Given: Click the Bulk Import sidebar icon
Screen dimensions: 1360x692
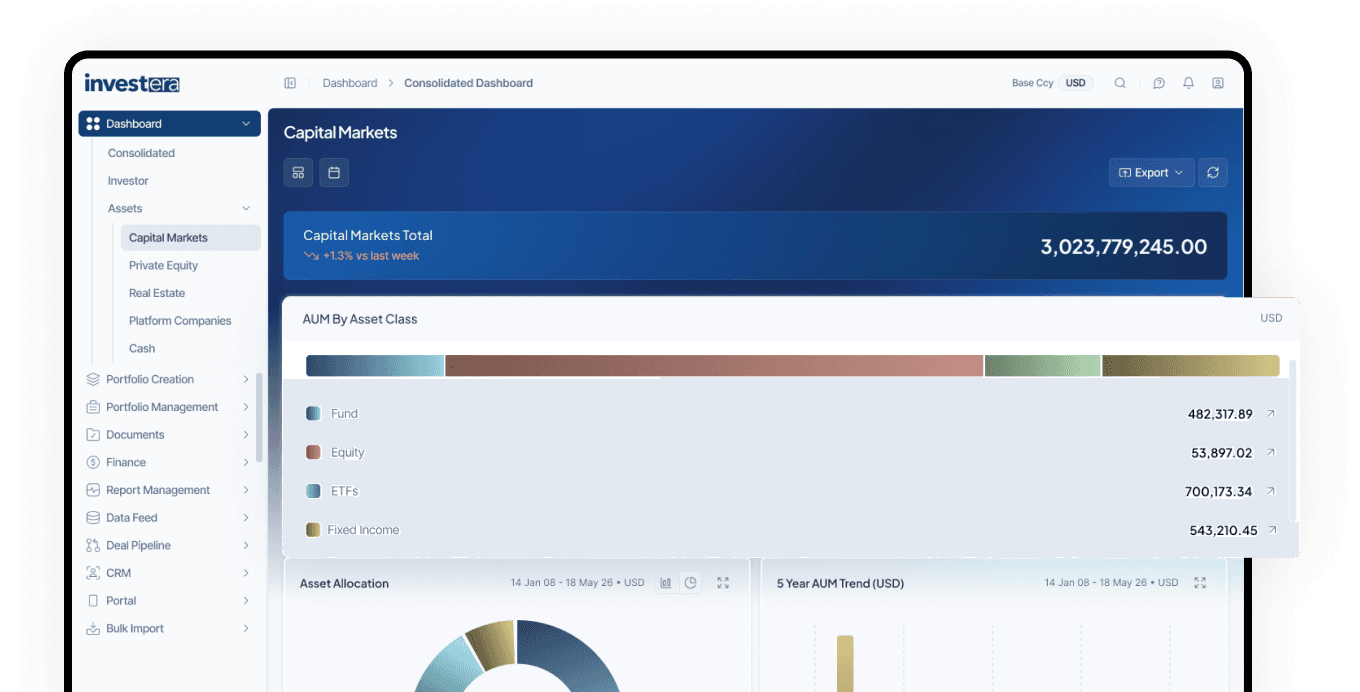Looking at the screenshot, I should tap(93, 628).
